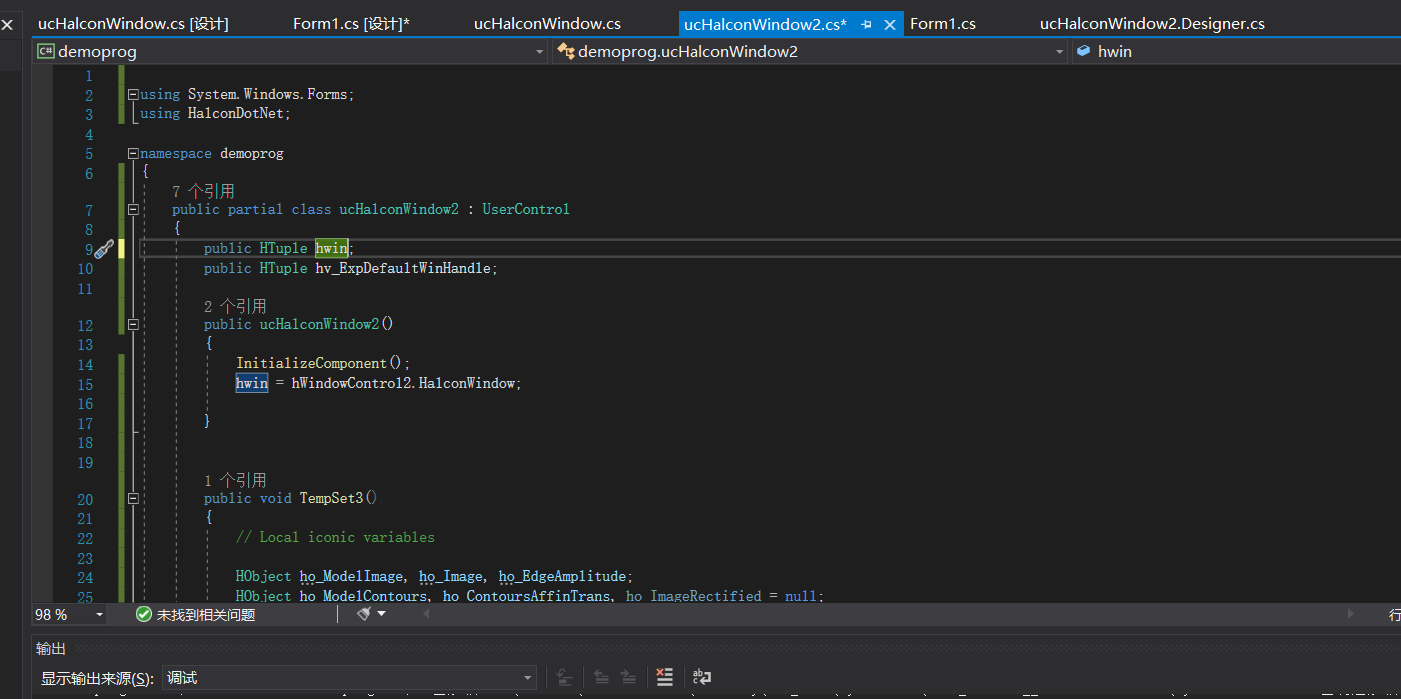Image resolution: width=1401 pixels, height=699 pixels.
Task: Collapse the namespace demoprog code block
Action: 133,154
